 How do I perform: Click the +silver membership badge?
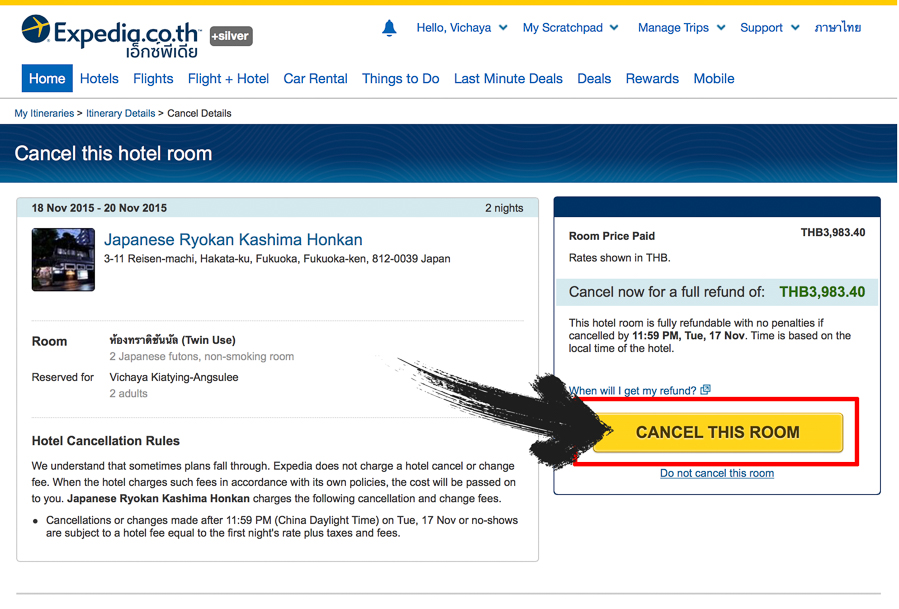tap(230, 36)
